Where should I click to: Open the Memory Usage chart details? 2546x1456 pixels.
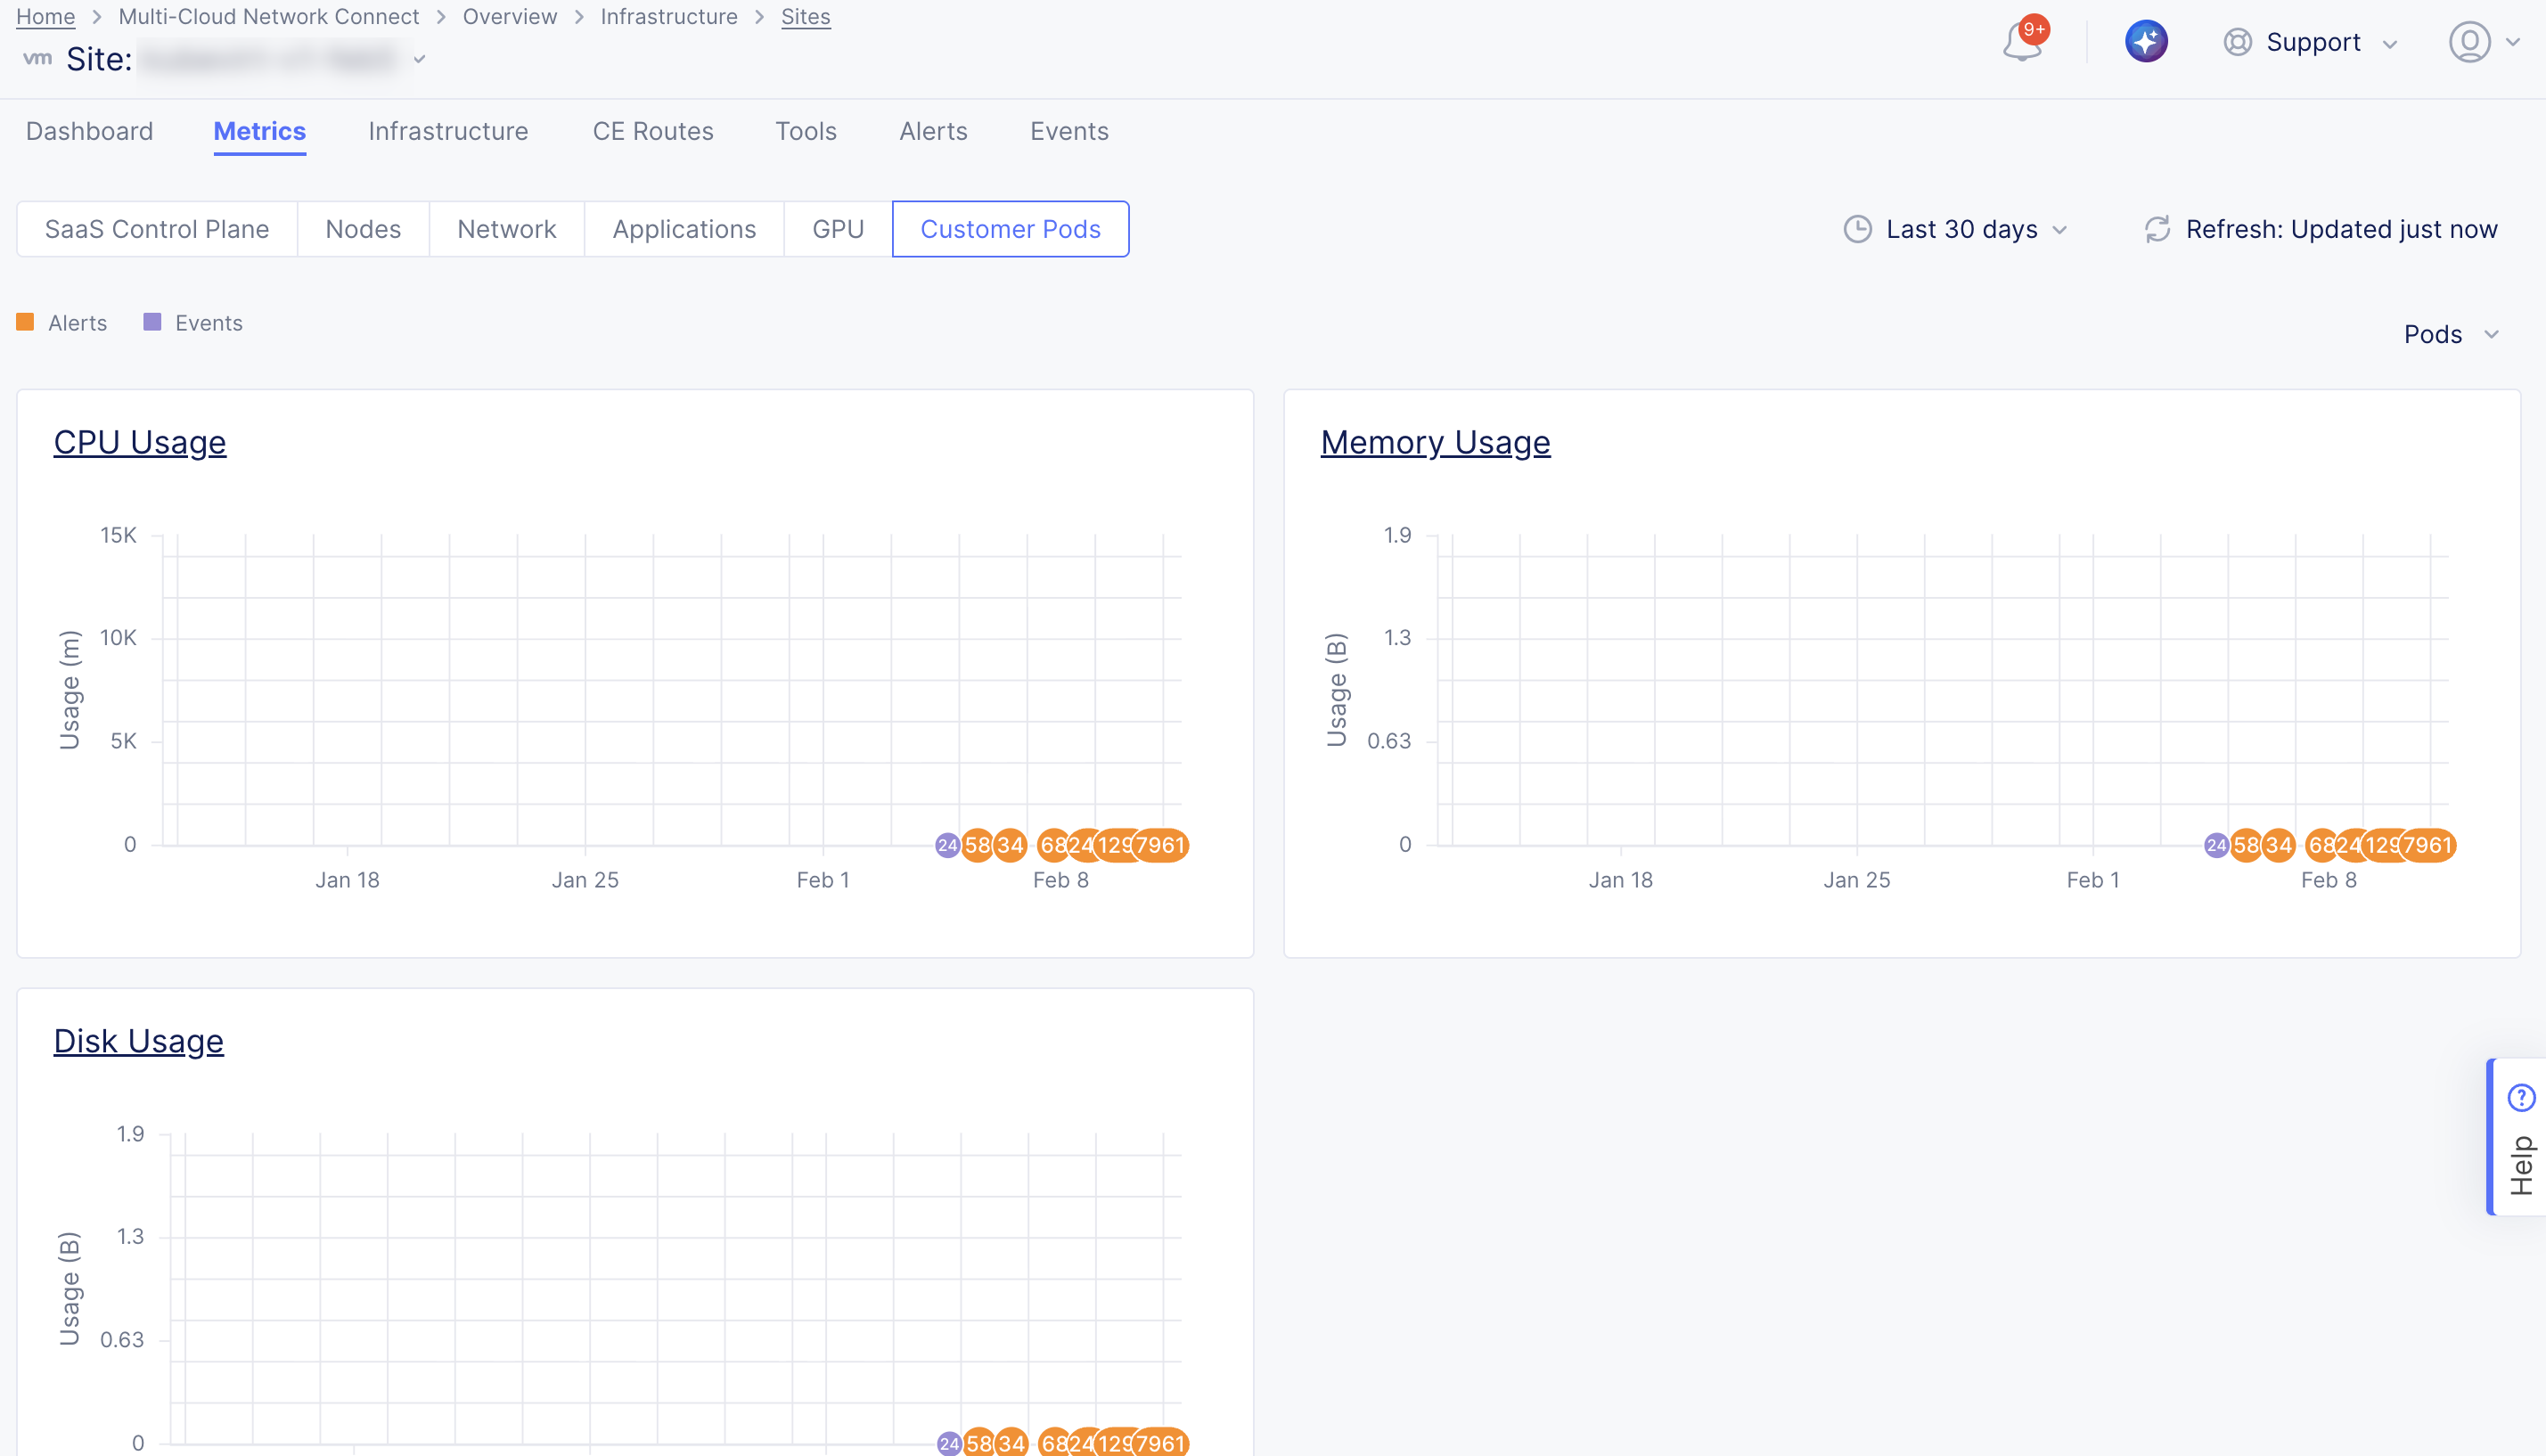[1435, 442]
